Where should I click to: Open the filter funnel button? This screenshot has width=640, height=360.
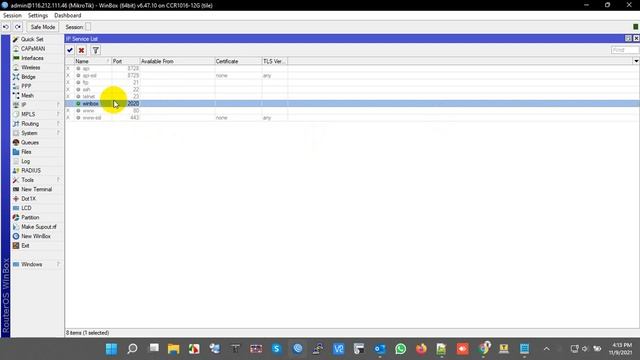pos(96,50)
